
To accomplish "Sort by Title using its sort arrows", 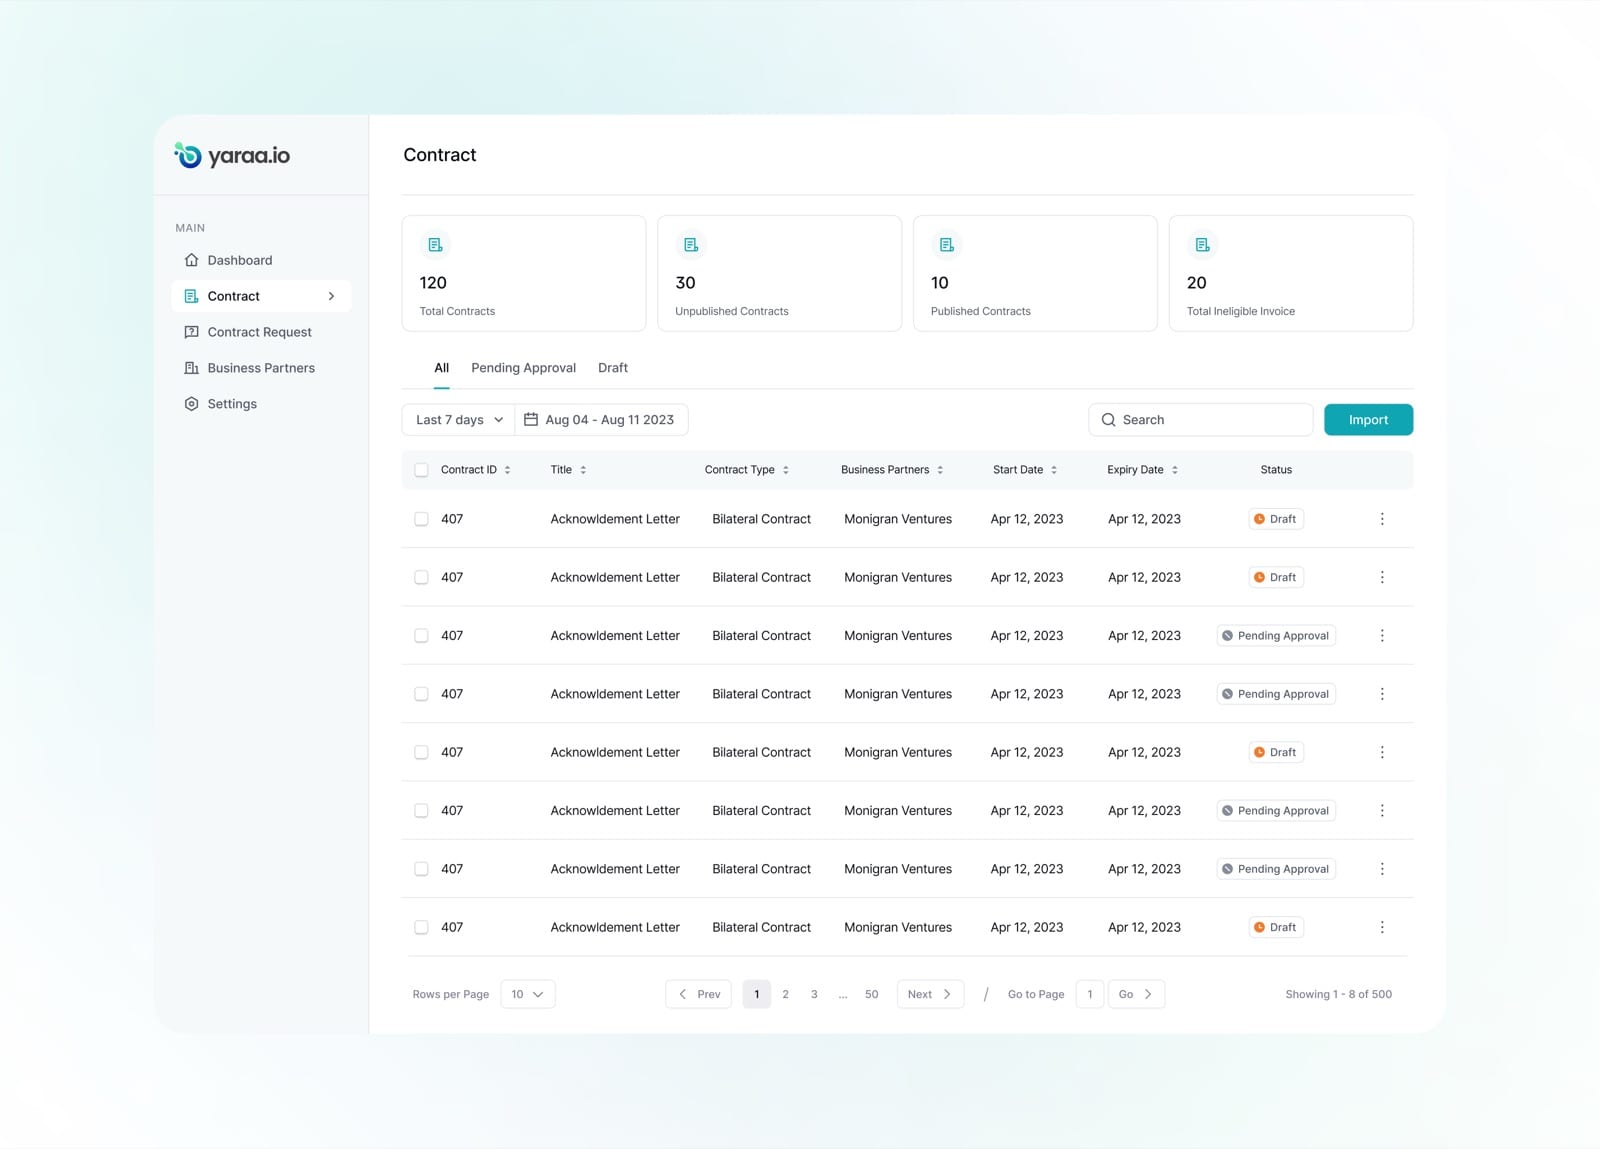I will 583,470.
